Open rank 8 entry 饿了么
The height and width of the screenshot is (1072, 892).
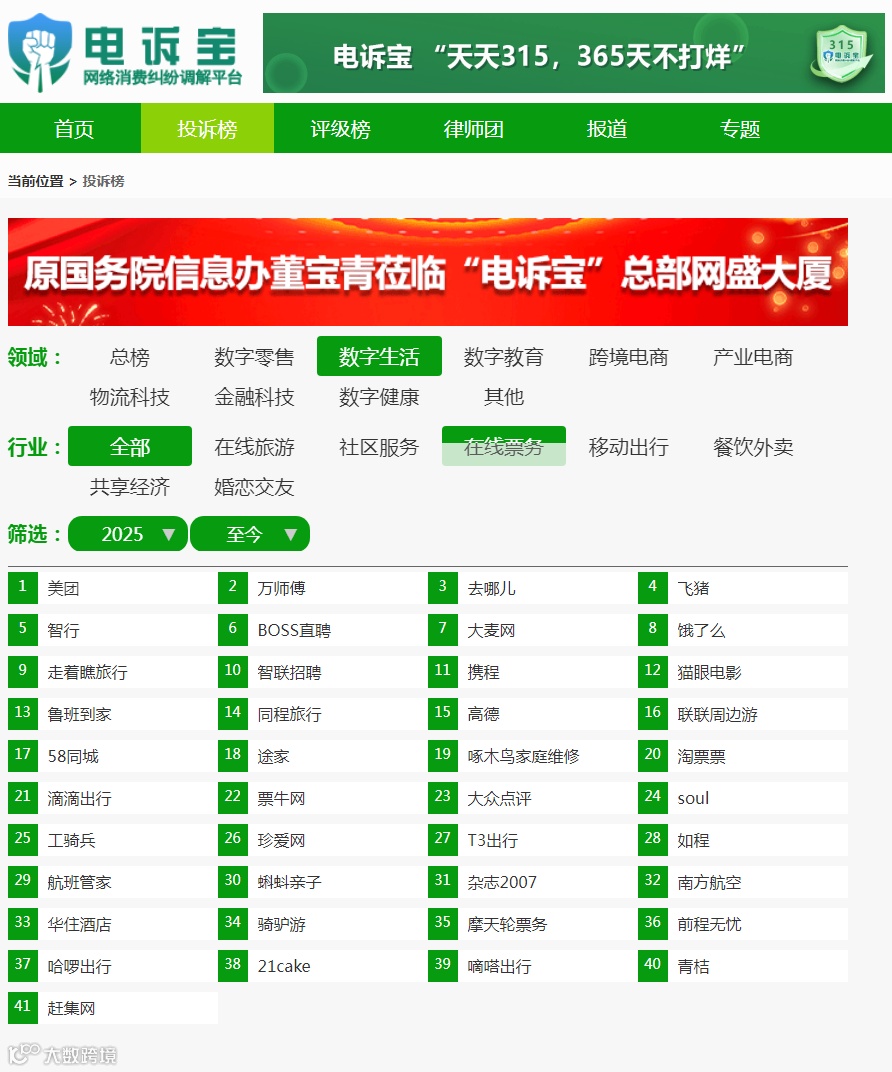pos(743,630)
